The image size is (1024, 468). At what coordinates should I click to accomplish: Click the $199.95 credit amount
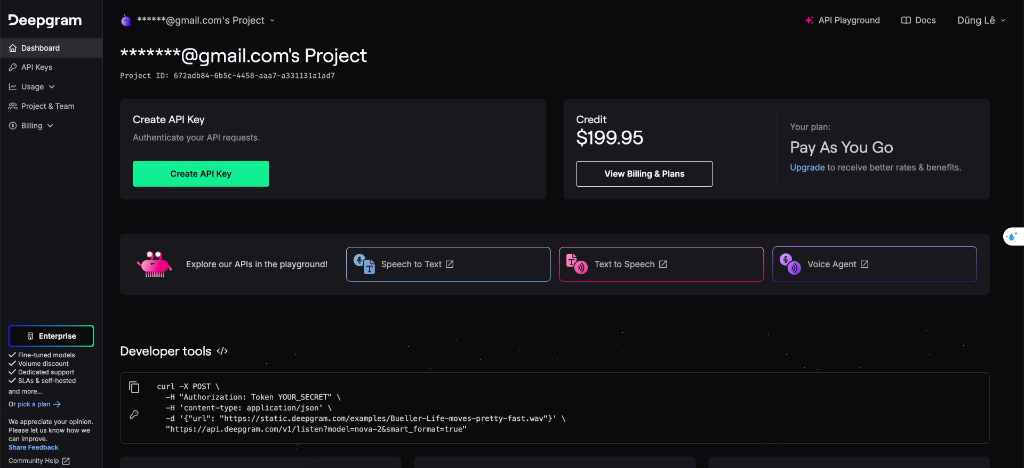click(609, 138)
